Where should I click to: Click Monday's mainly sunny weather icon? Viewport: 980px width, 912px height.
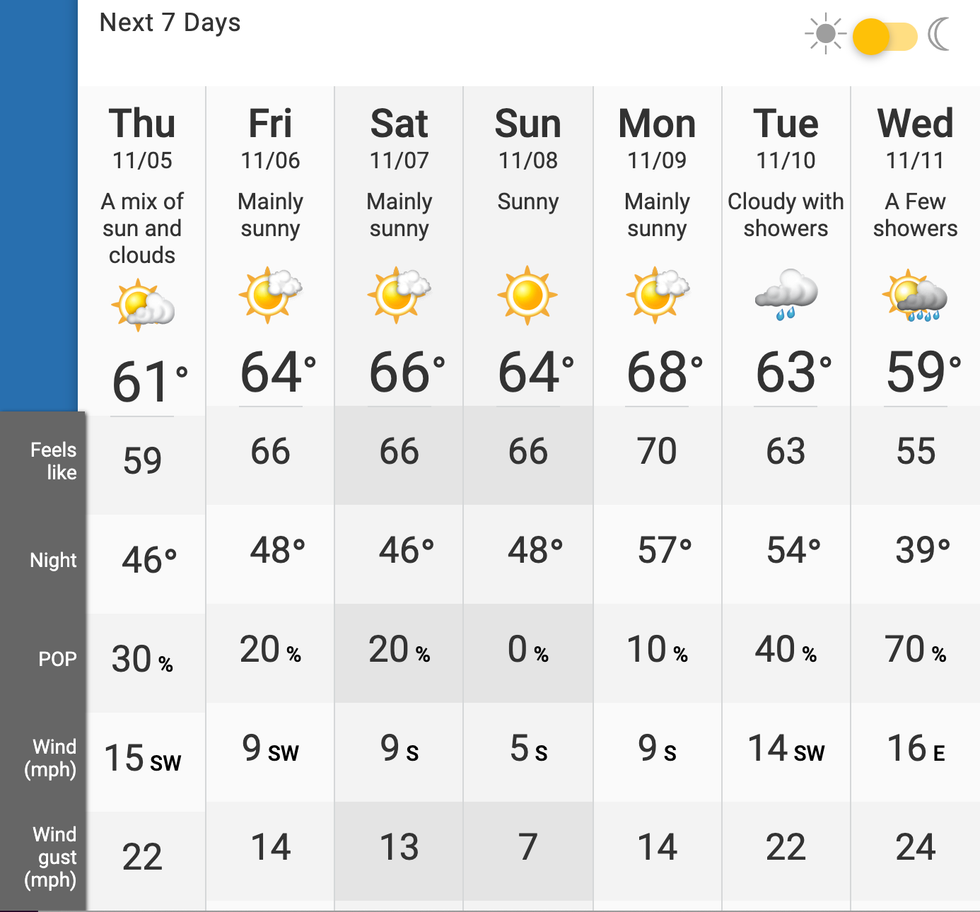(657, 294)
